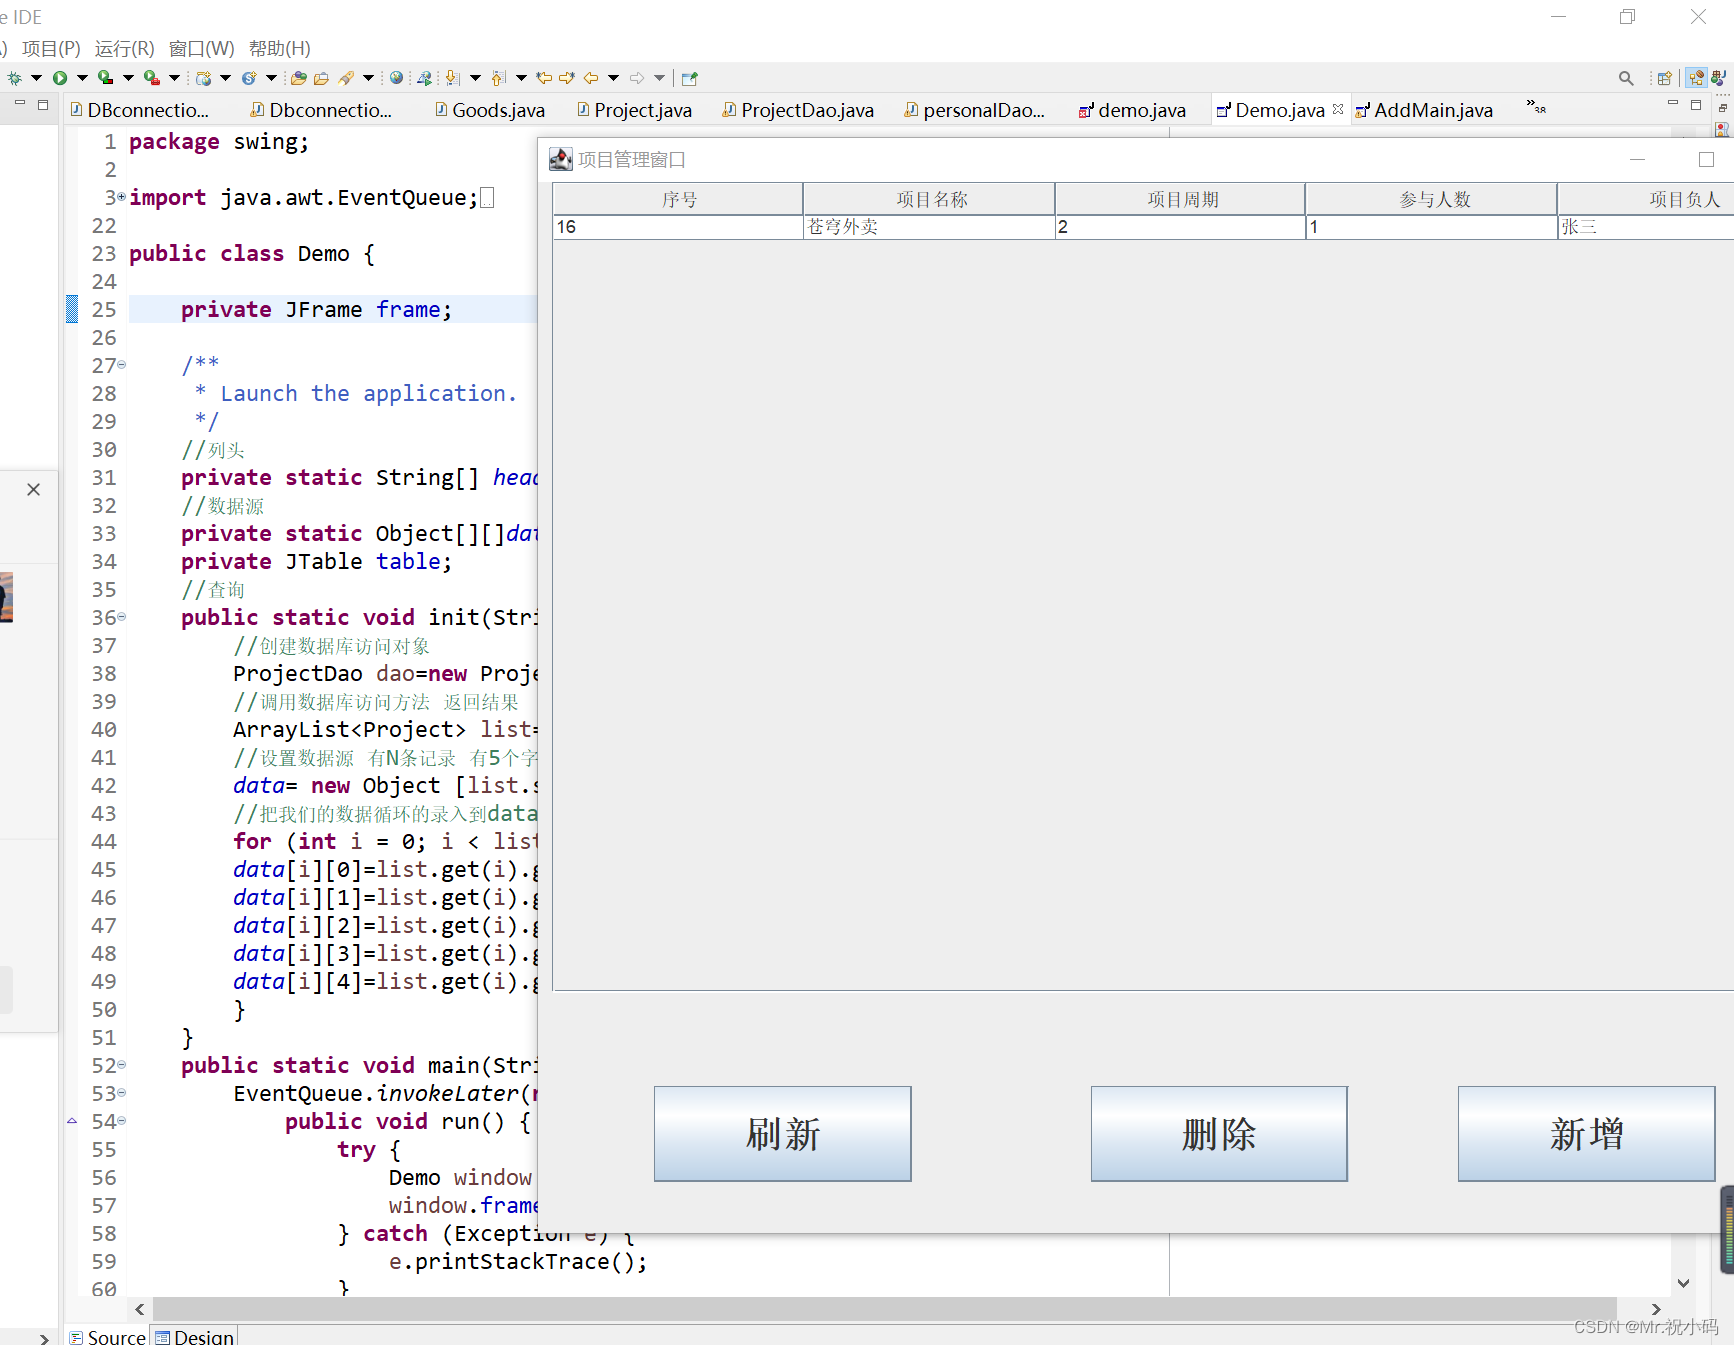Expand the folded import block on line 3
1734x1345 pixels.
(122, 197)
